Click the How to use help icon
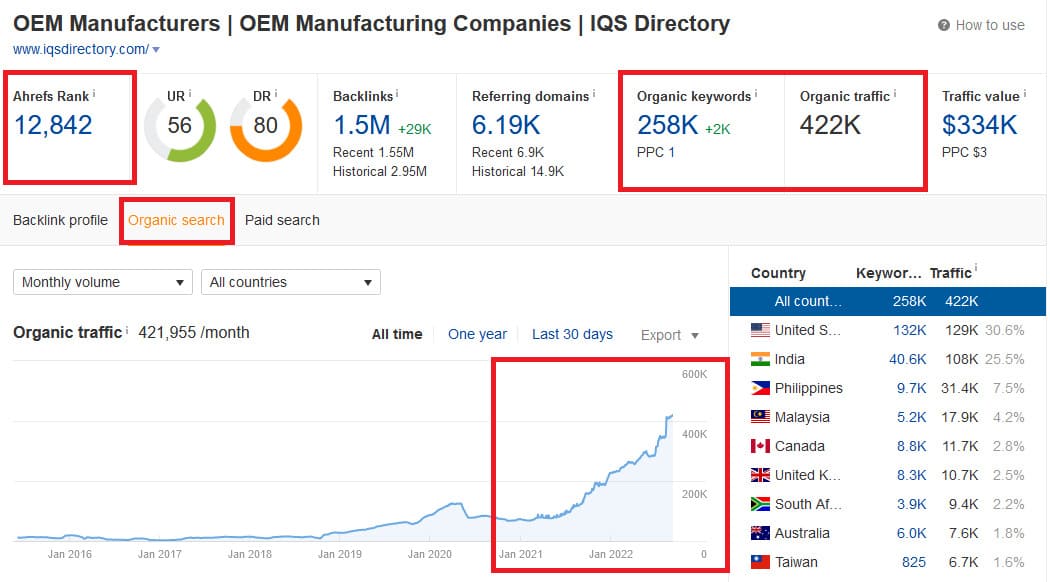 click(944, 25)
